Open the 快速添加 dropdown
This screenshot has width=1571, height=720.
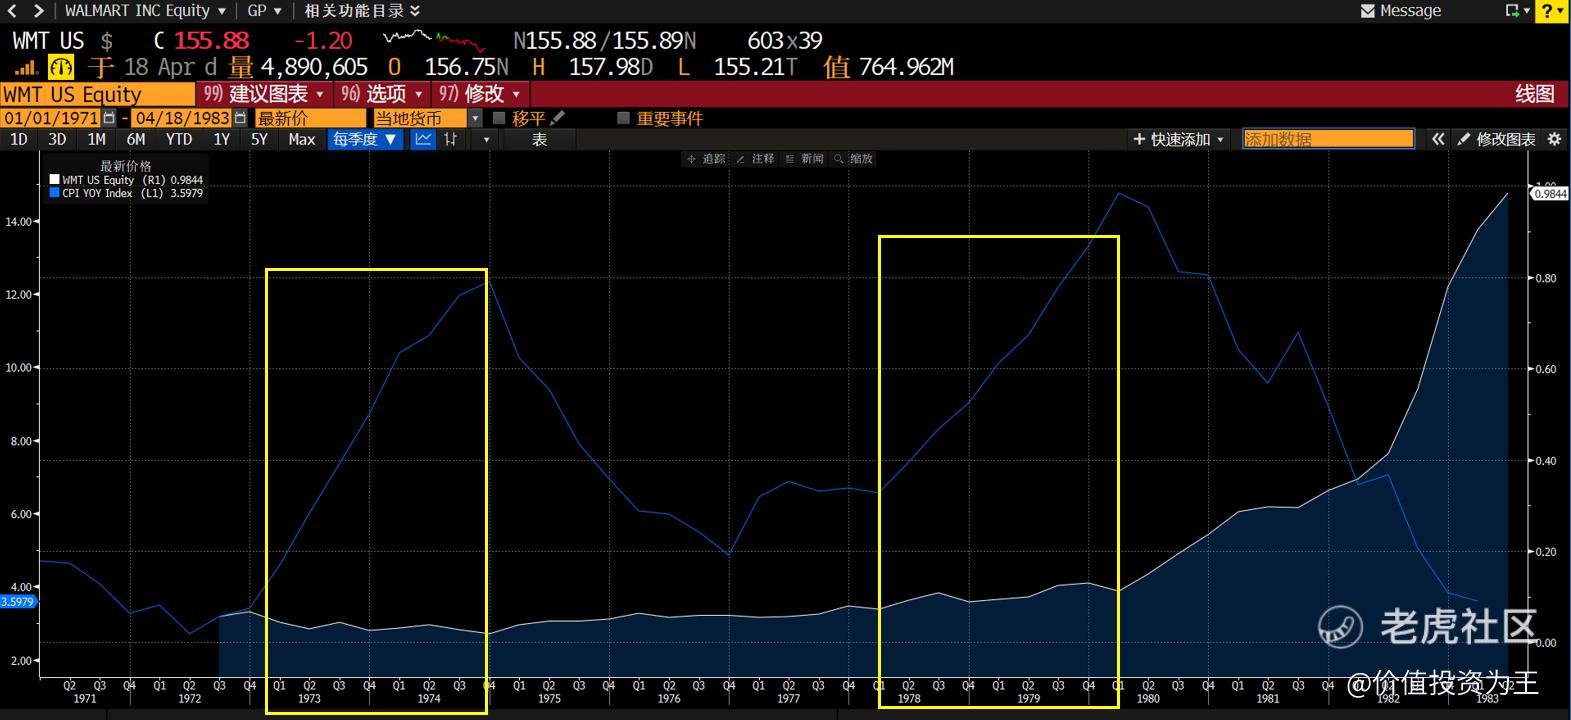coord(1179,139)
